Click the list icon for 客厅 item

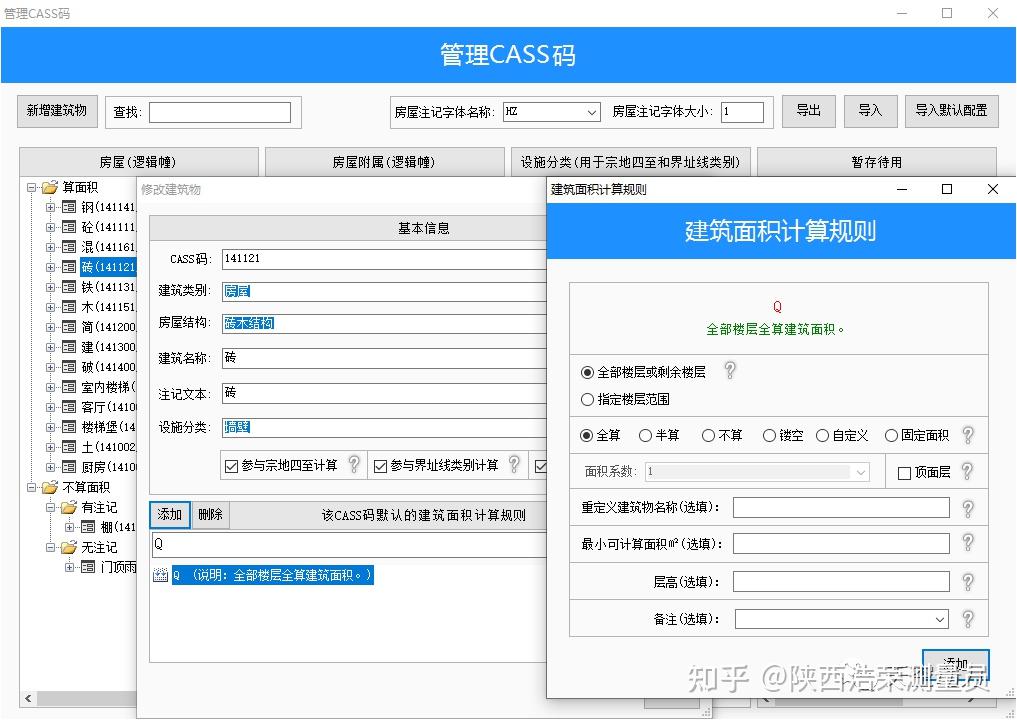(69, 407)
